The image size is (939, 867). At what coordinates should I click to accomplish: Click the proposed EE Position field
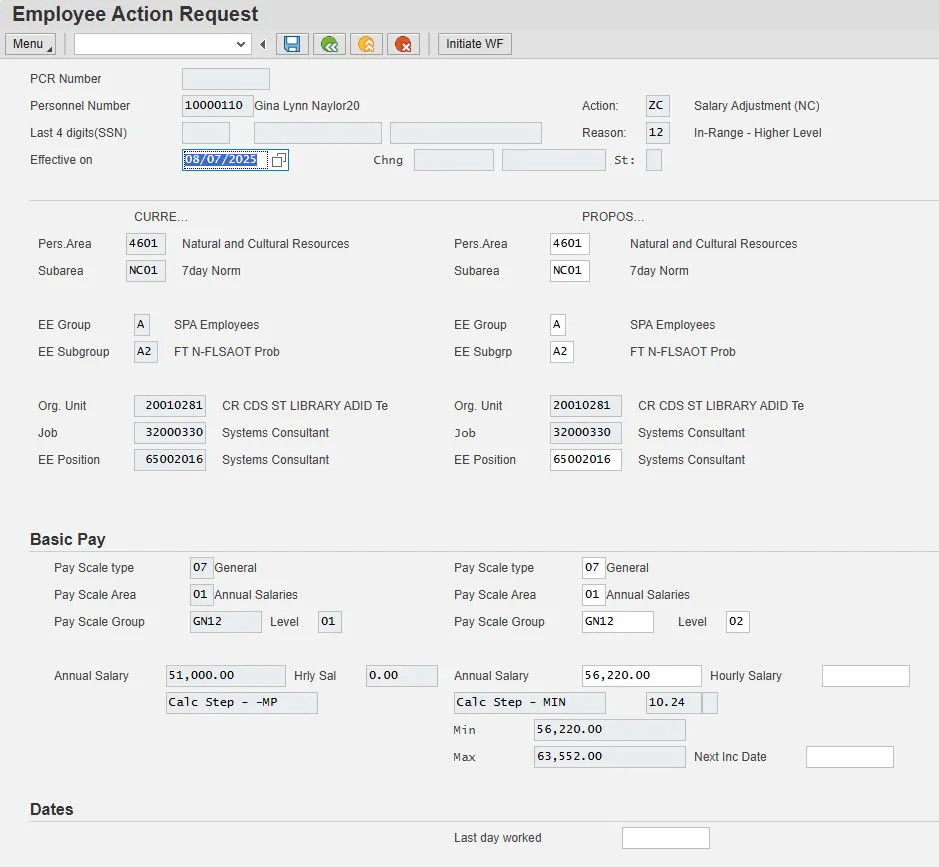pyautogui.click(x=585, y=460)
